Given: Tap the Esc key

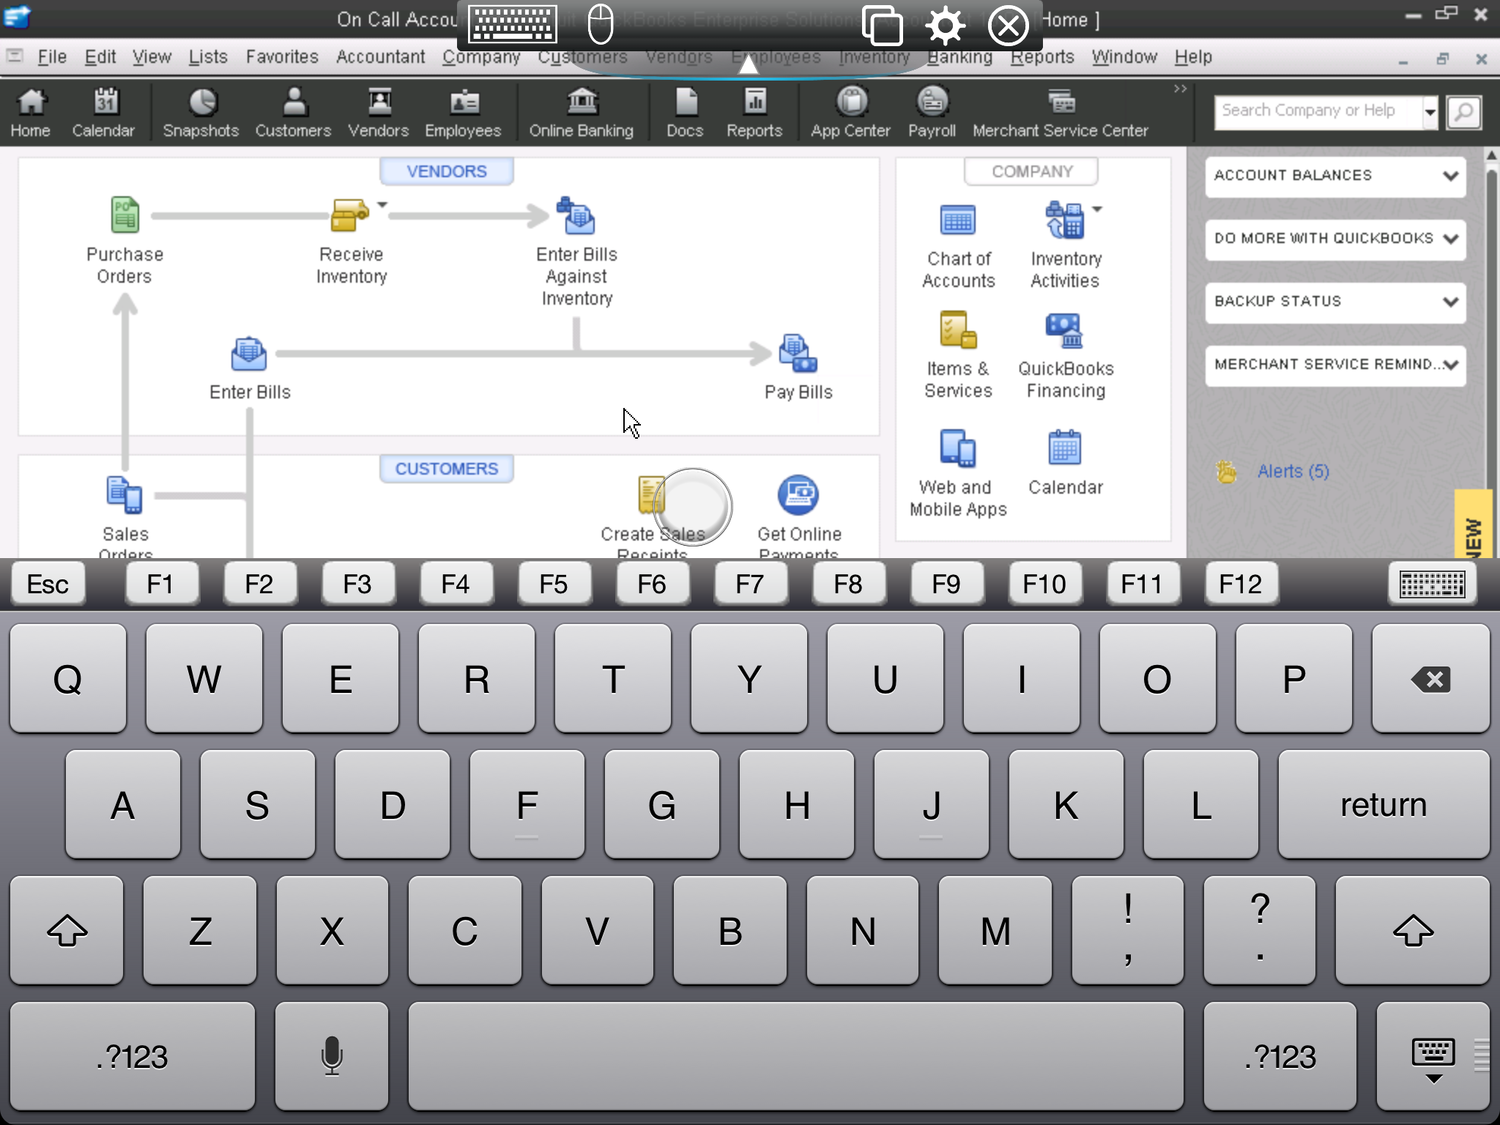Looking at the screenshot, I should pyautogui.click(x=47, y=584).
